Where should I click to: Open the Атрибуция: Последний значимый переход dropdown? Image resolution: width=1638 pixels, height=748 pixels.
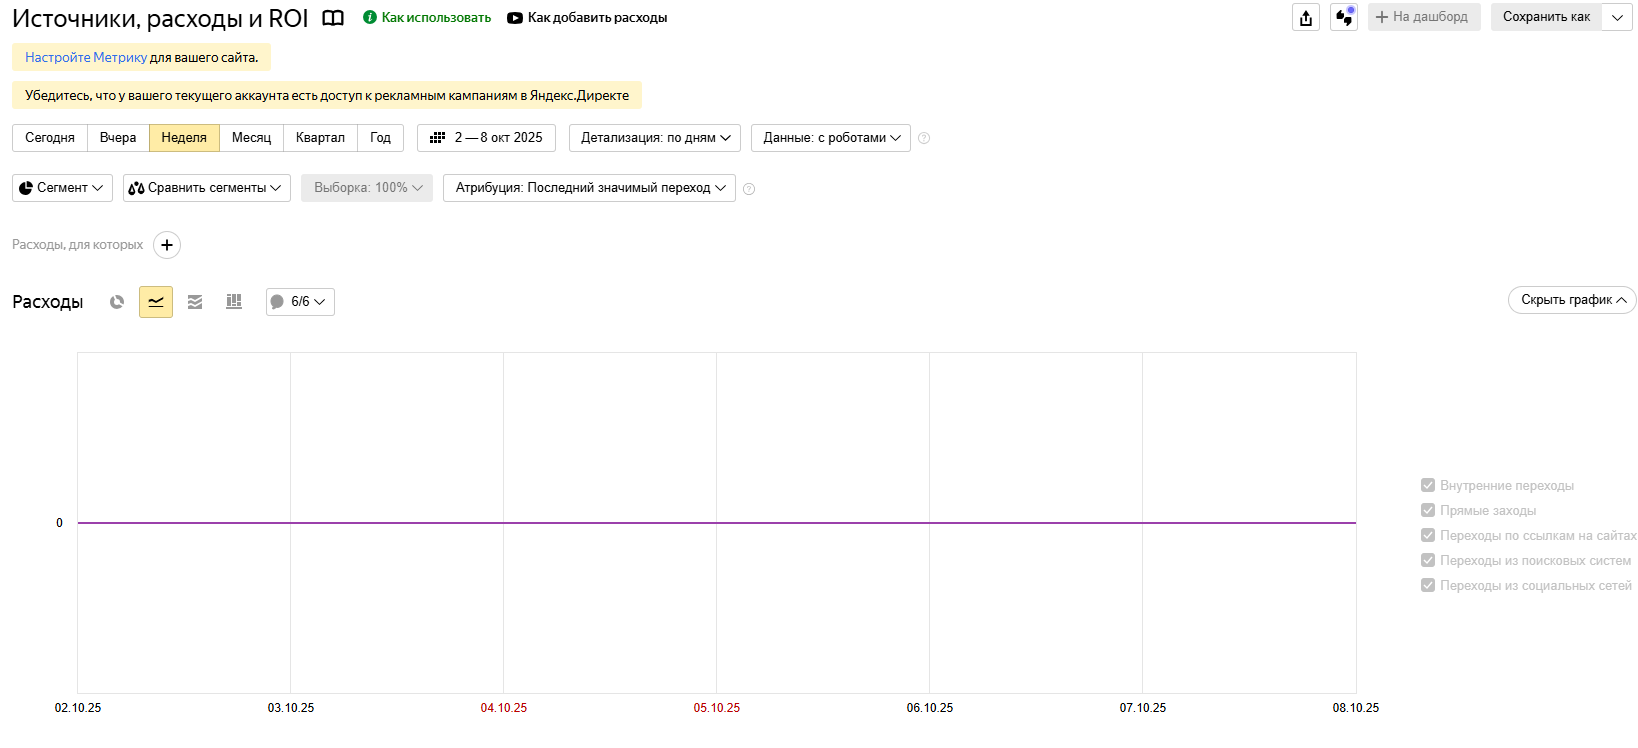click(589, 188)
